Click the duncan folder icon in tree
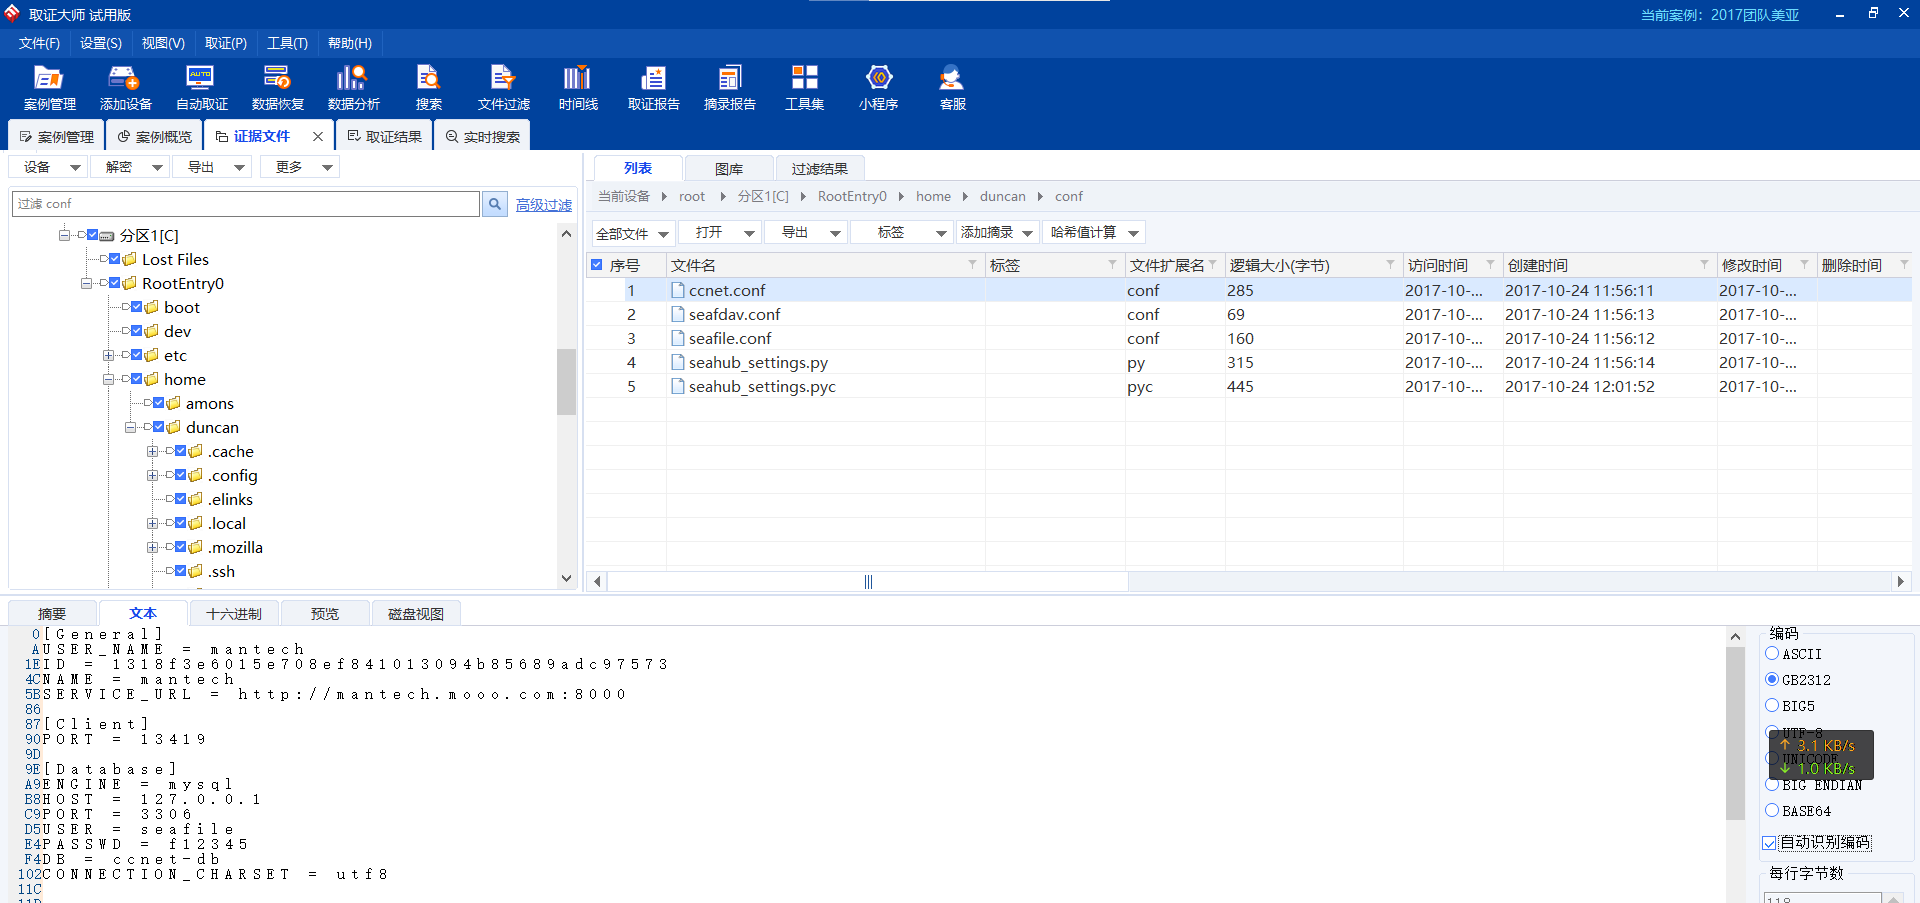Viewport: 1920px width, 903px height. (x=174, y=427)
